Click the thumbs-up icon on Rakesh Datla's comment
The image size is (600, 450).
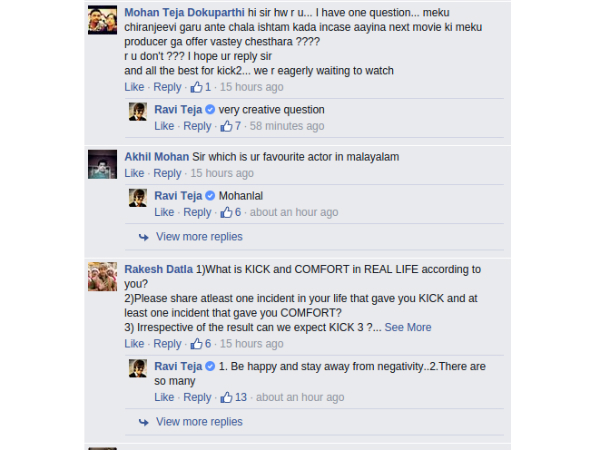[x=196, y=344]
